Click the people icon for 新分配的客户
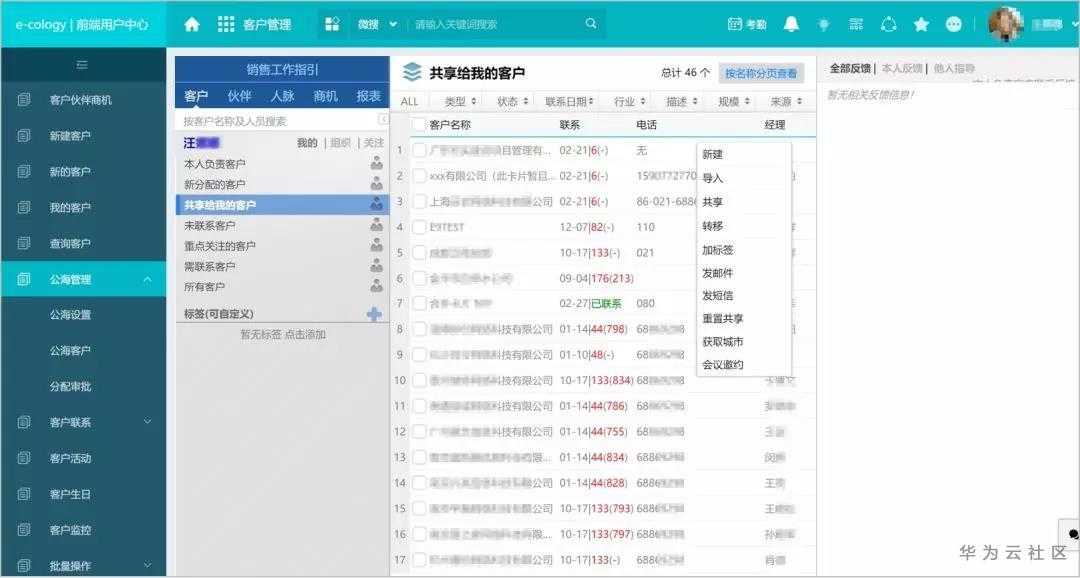 tap(376, 184)
